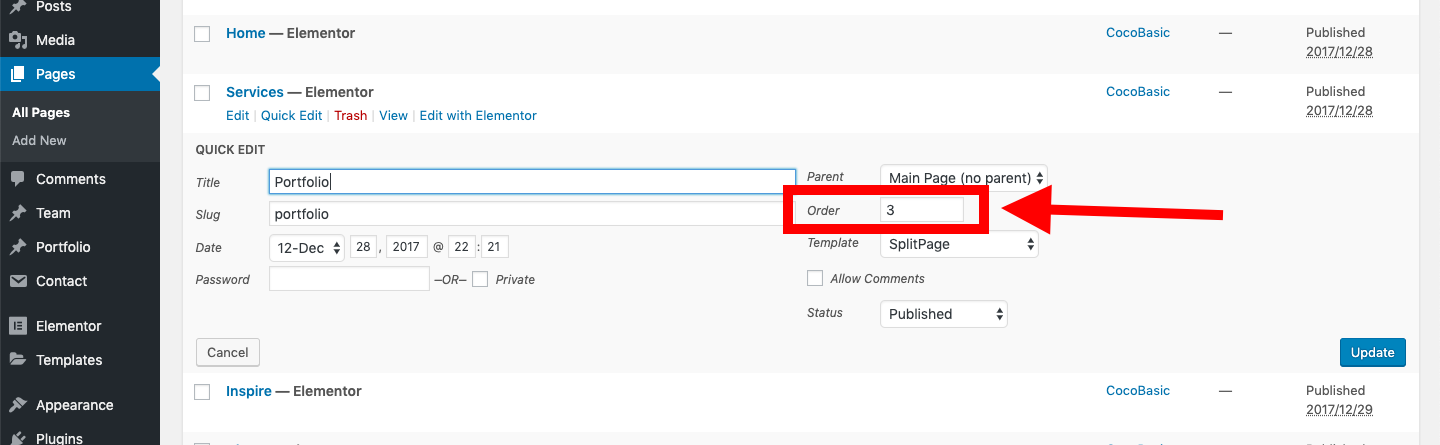Click the Portfolio pushpin icon

[x=17, y=247]
